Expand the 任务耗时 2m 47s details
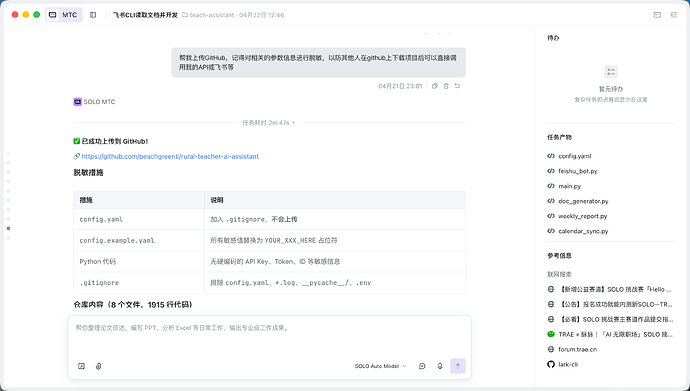This screenshot has width=690, height=391. 268,123
